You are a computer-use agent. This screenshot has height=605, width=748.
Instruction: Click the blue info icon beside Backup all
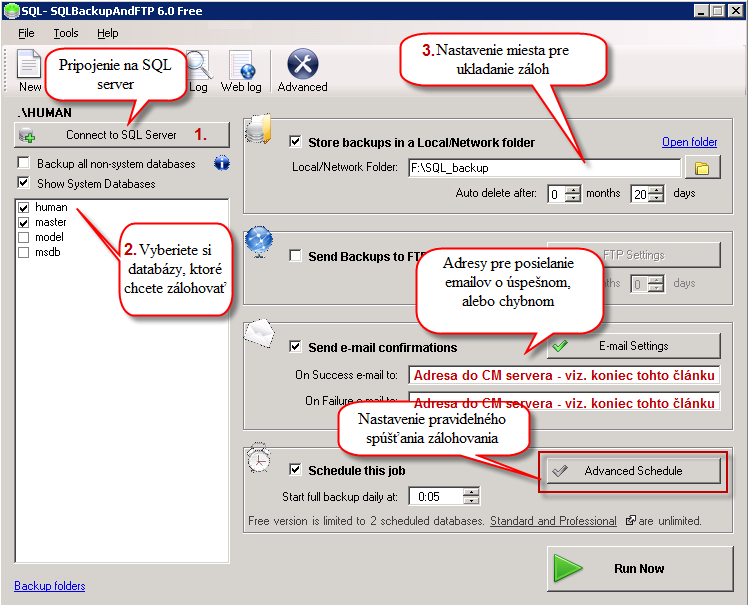point(222,164)
